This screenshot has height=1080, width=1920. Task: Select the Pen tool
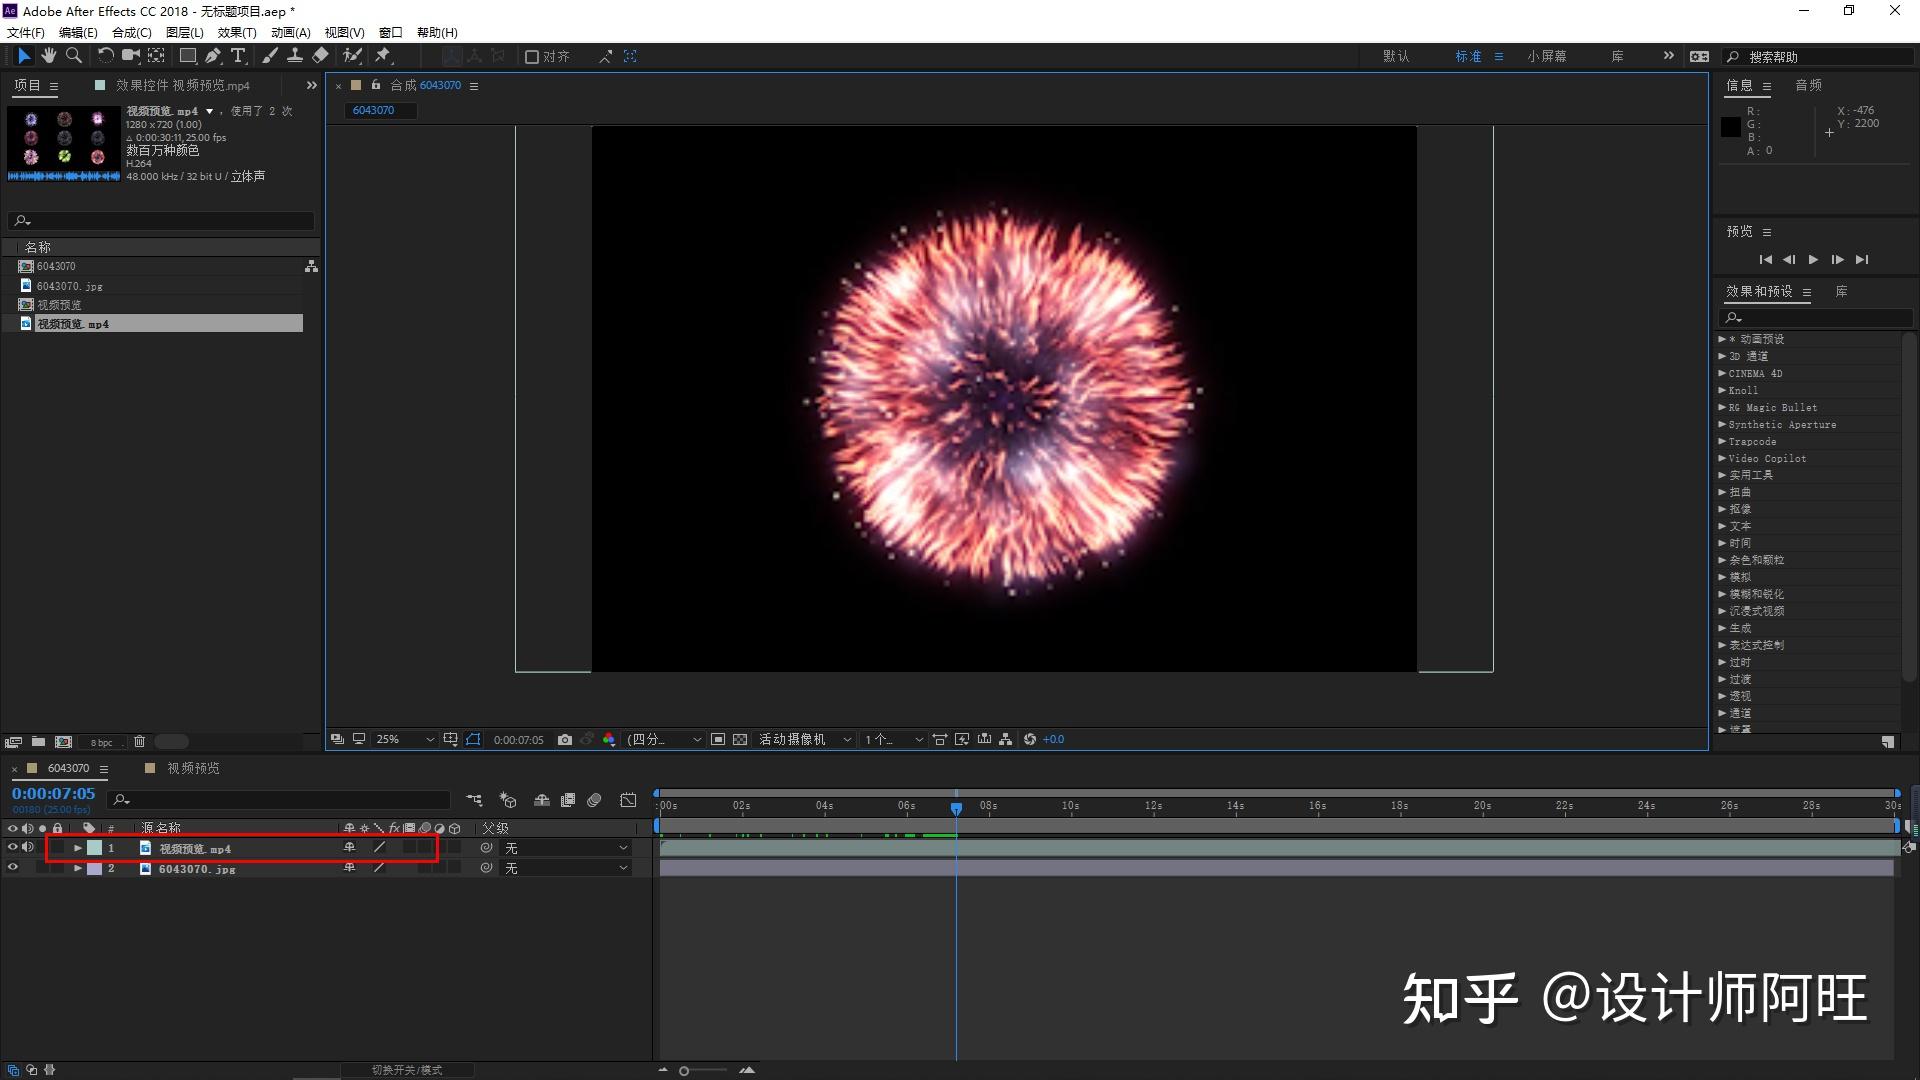click(x=212, y=56)
